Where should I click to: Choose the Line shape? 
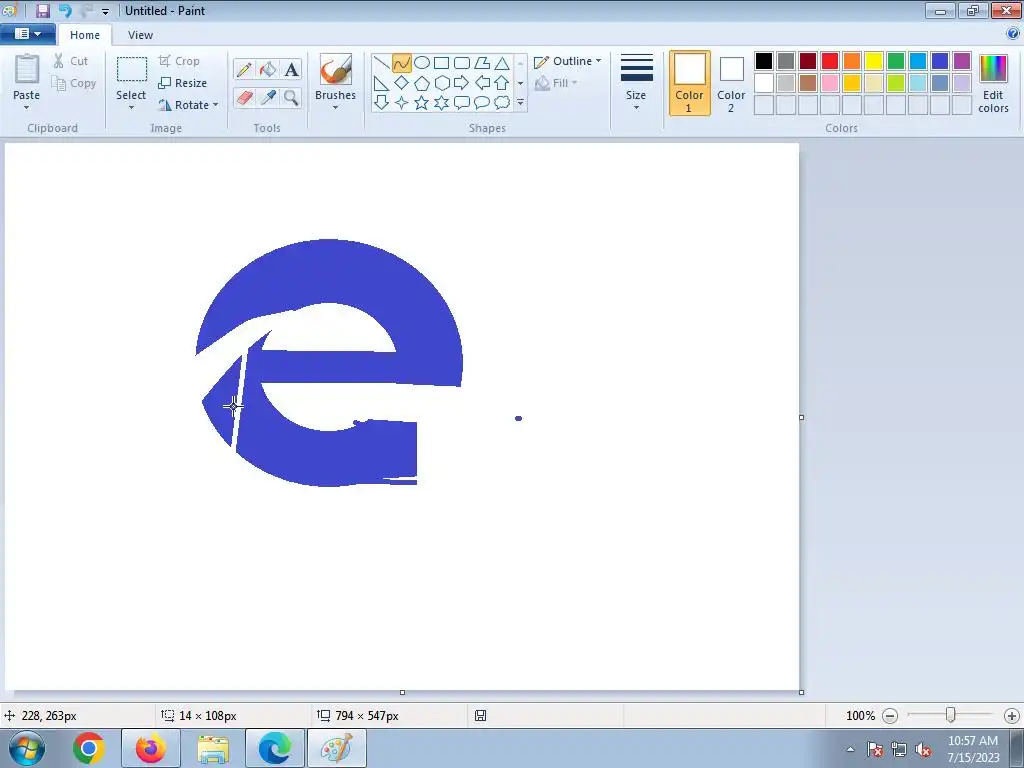[x=382, y=63]
